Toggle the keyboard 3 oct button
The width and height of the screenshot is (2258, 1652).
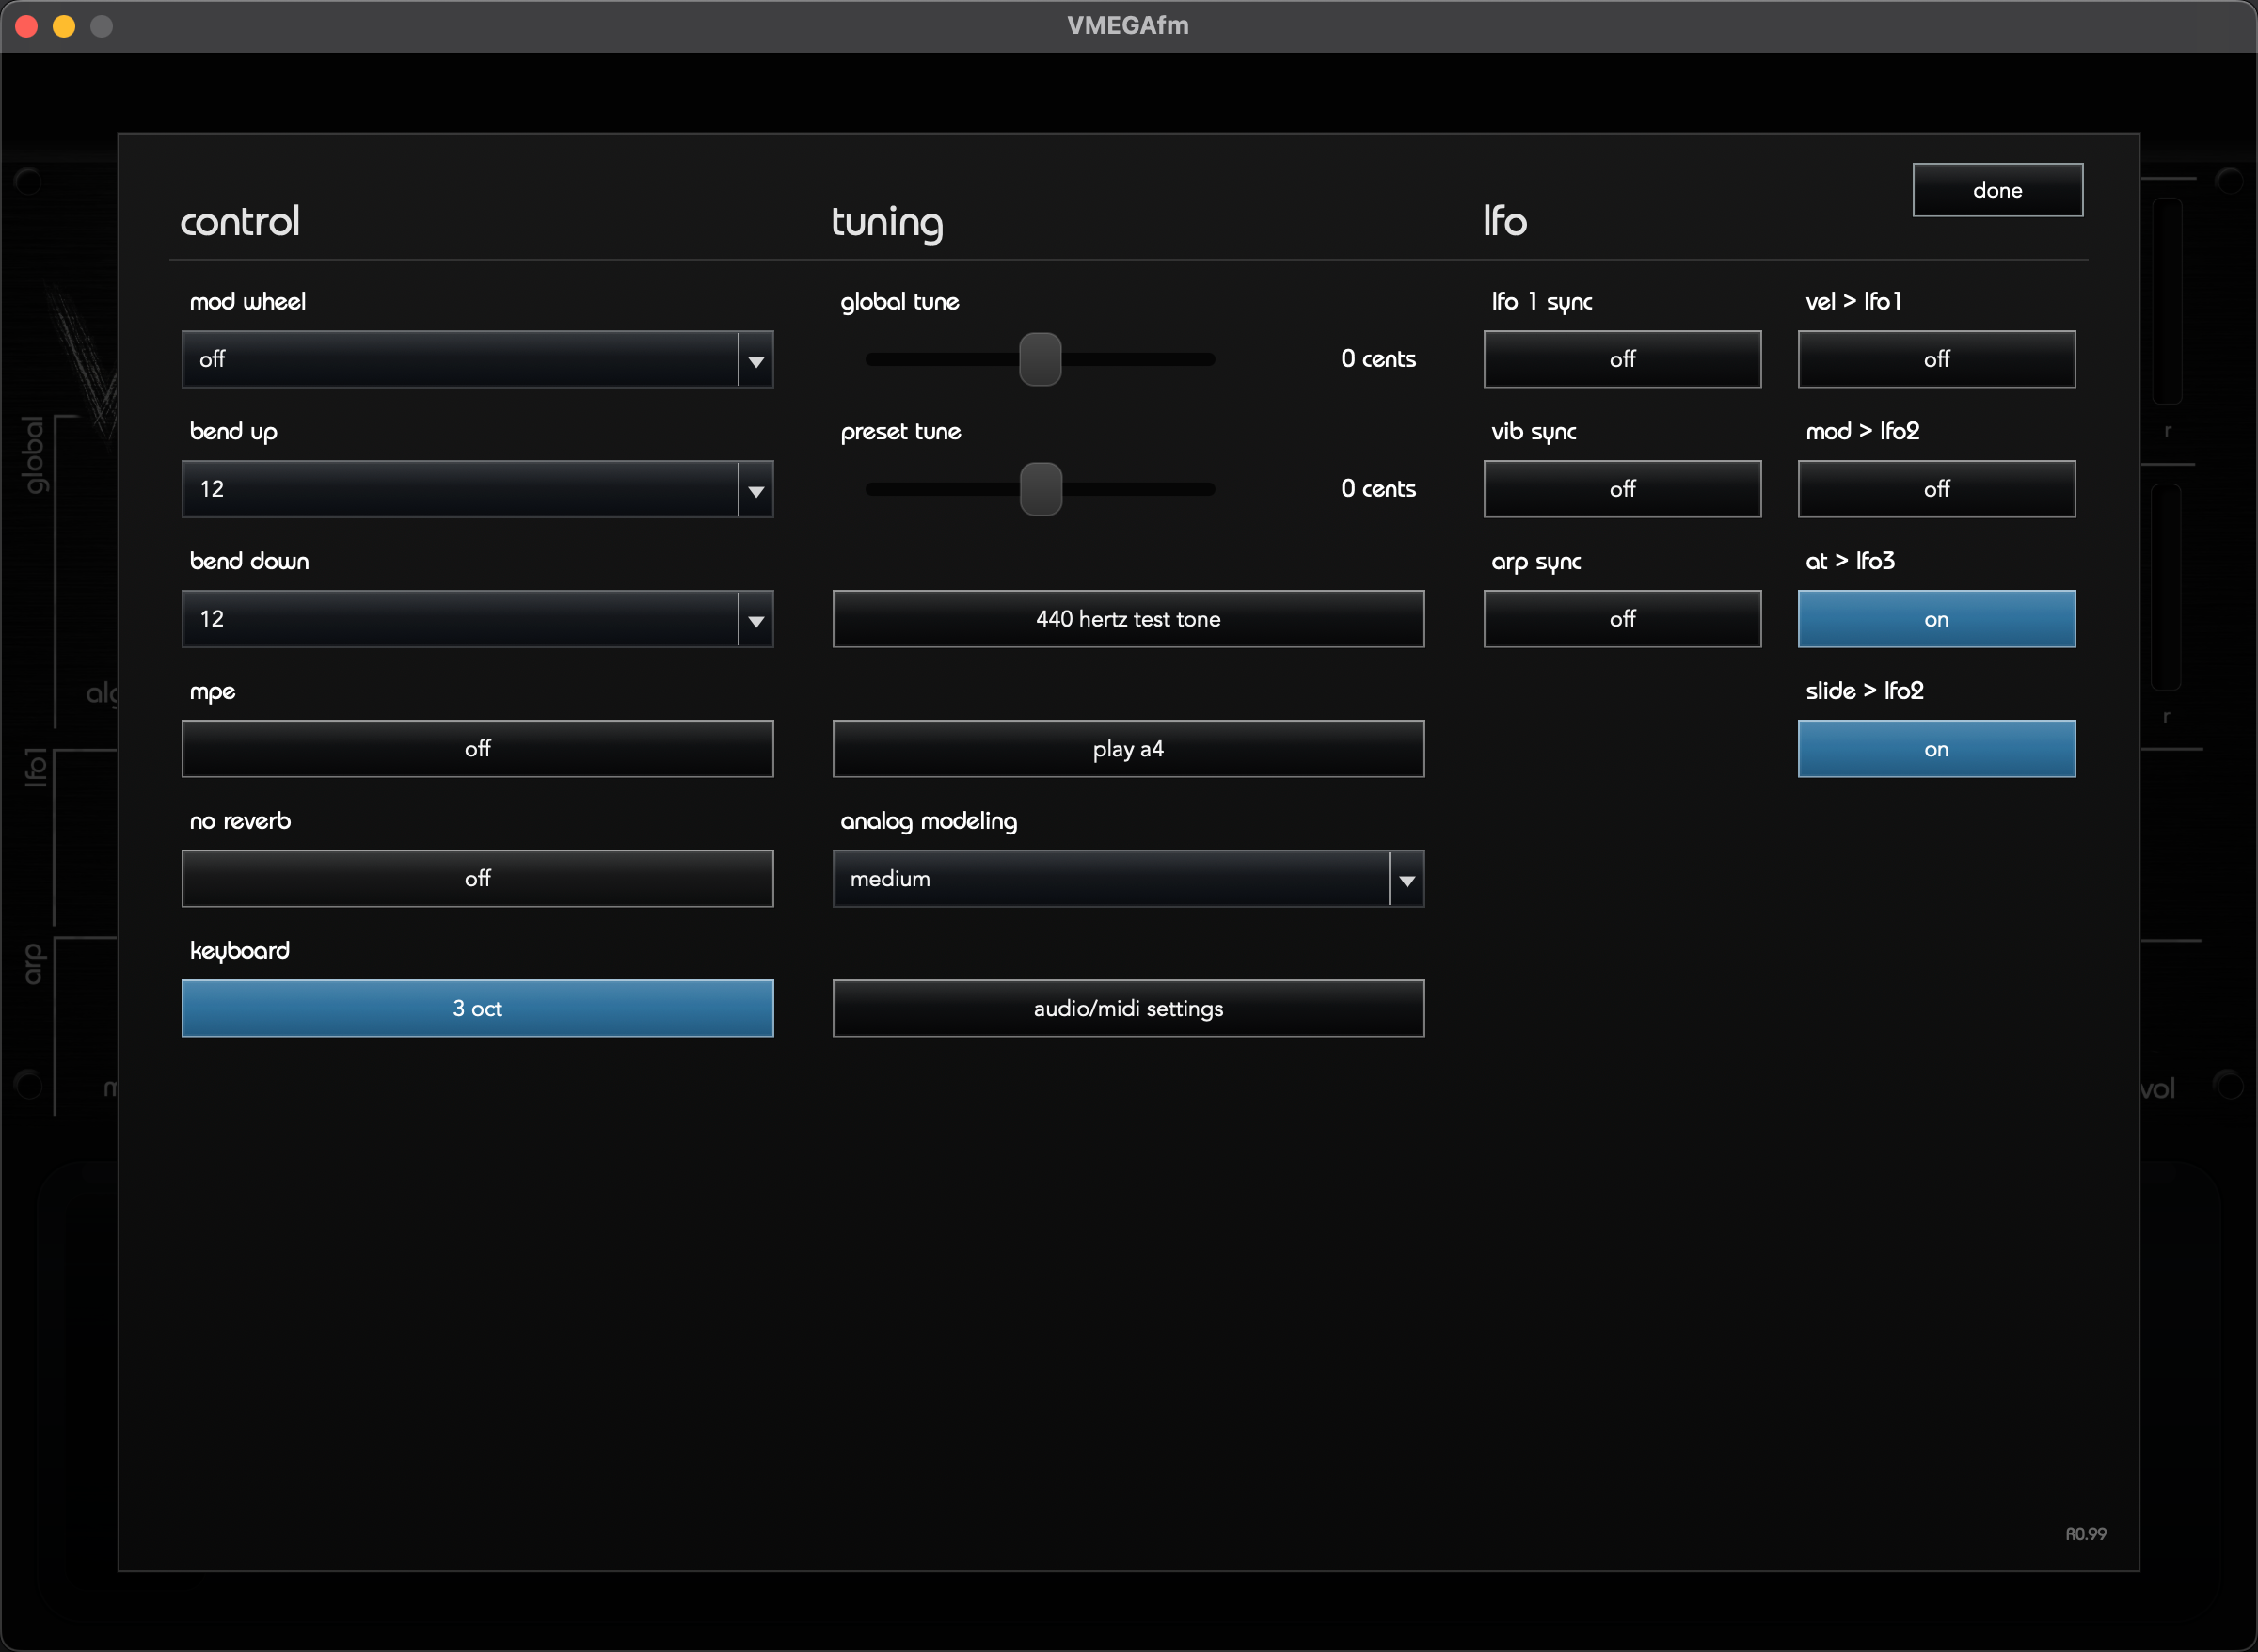coord(478,1009)
